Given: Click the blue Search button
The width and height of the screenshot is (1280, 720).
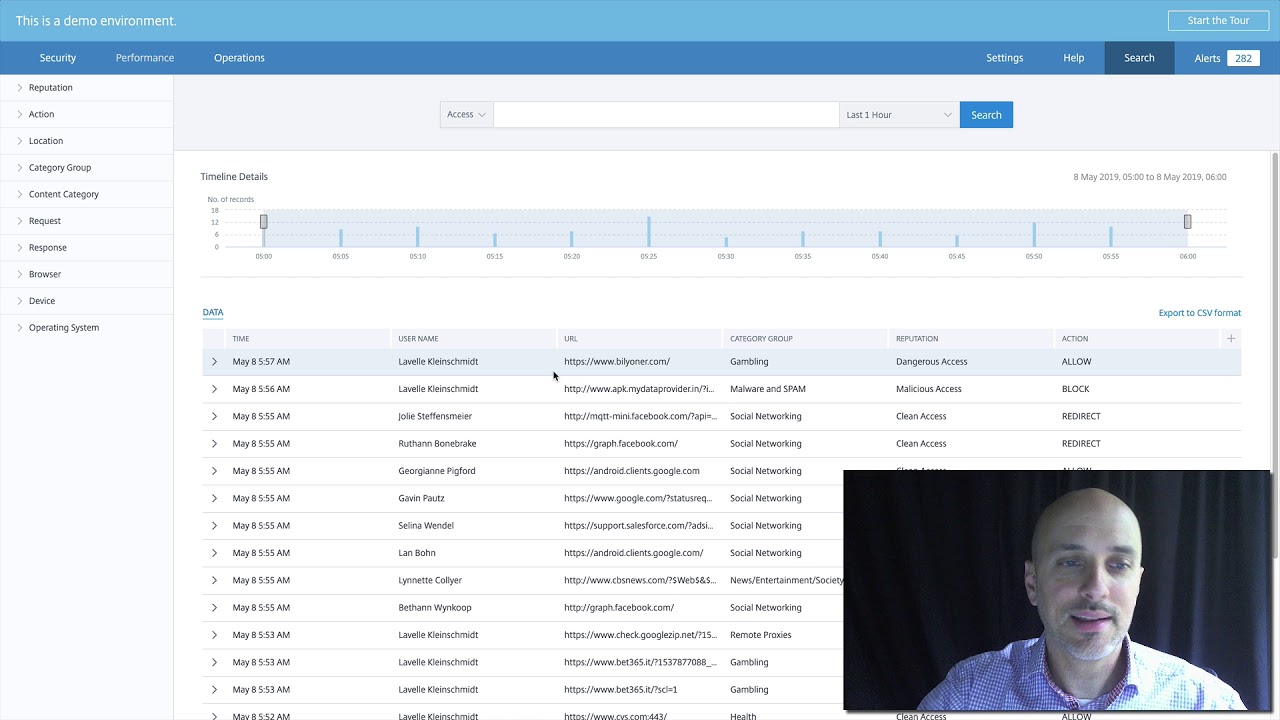Looking at the screenshot, I should pyautogui.click(x=986, y=115).
